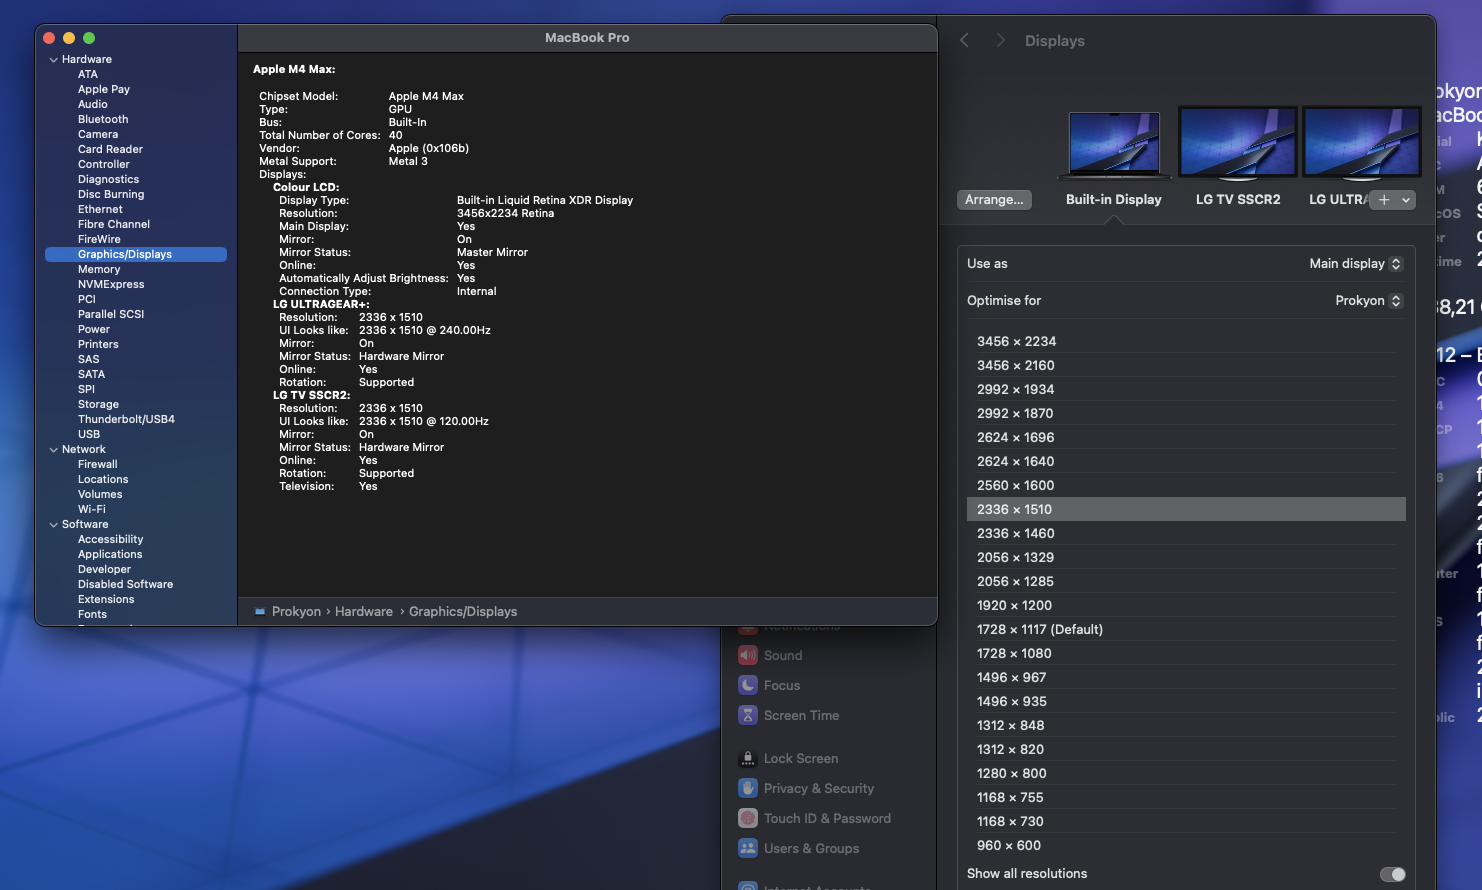Select Disabled Software under Software

[125, 584]
